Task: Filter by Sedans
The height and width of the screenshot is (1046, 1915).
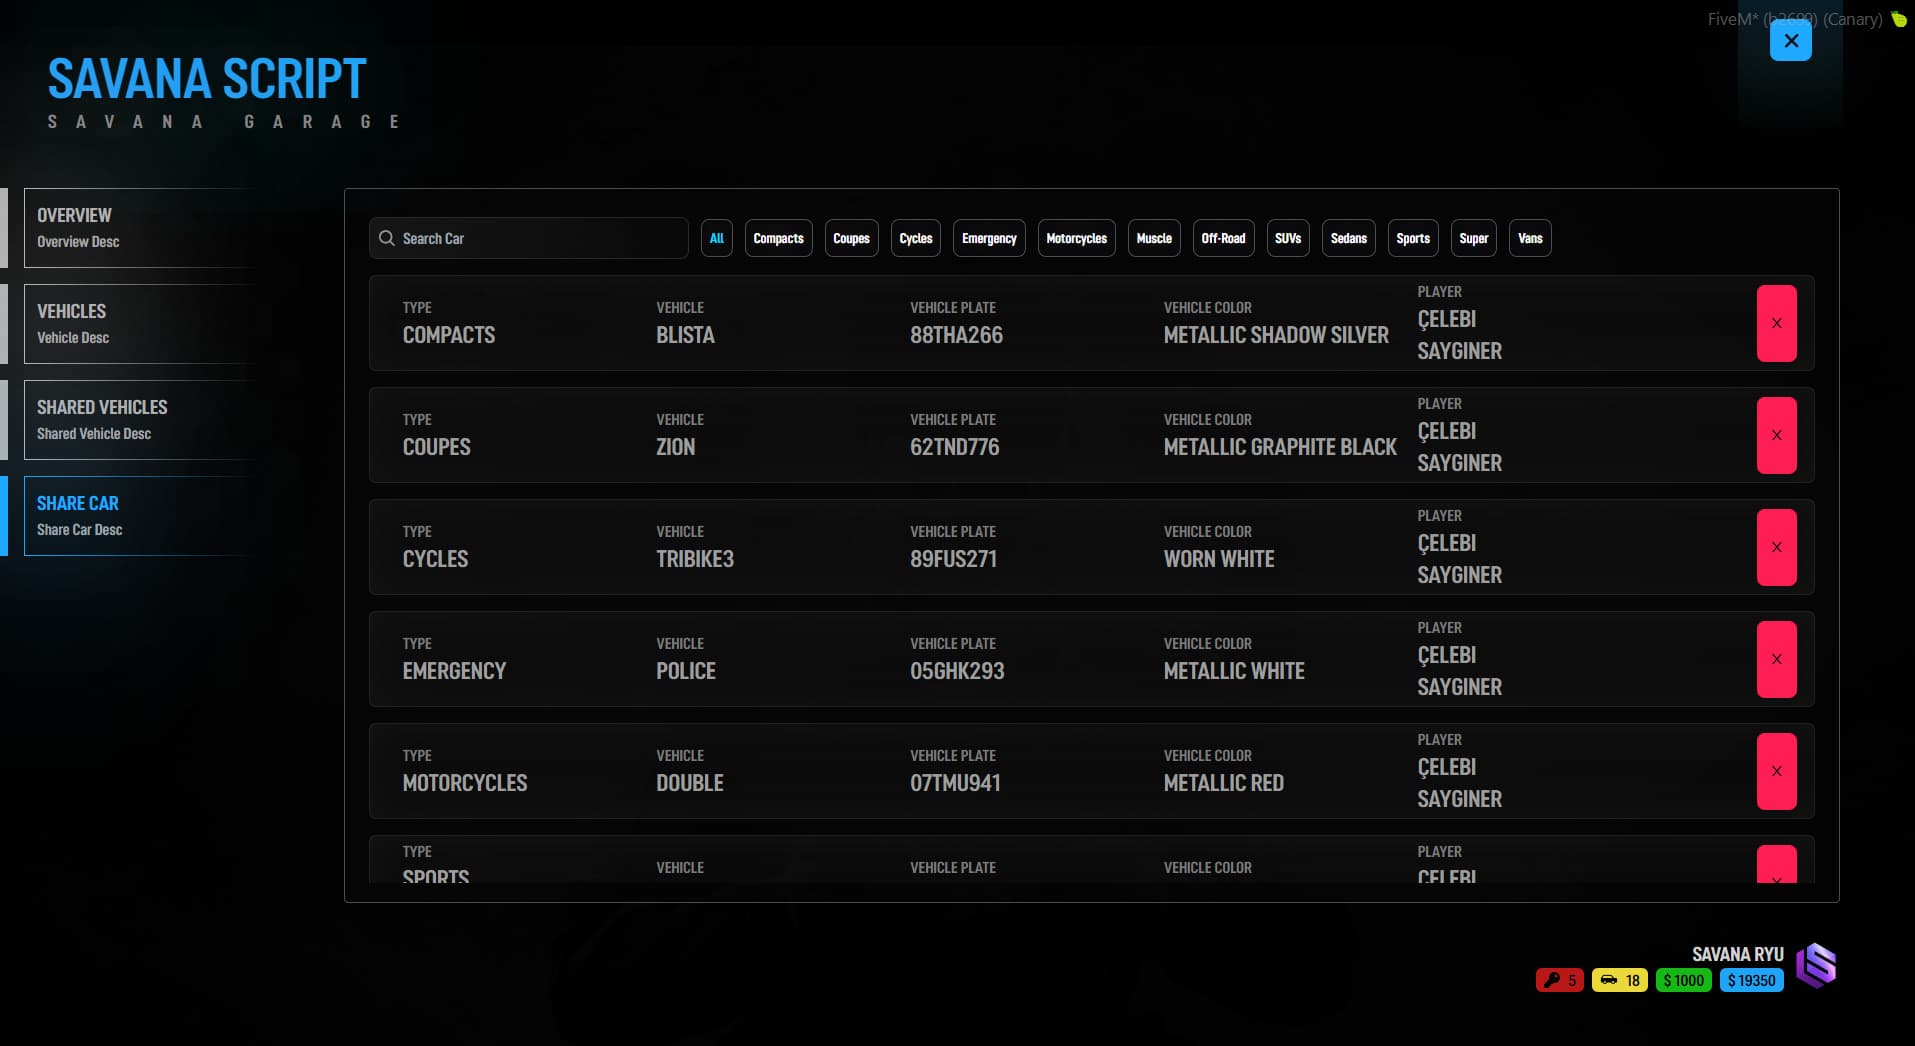Action: point(1348,238)
